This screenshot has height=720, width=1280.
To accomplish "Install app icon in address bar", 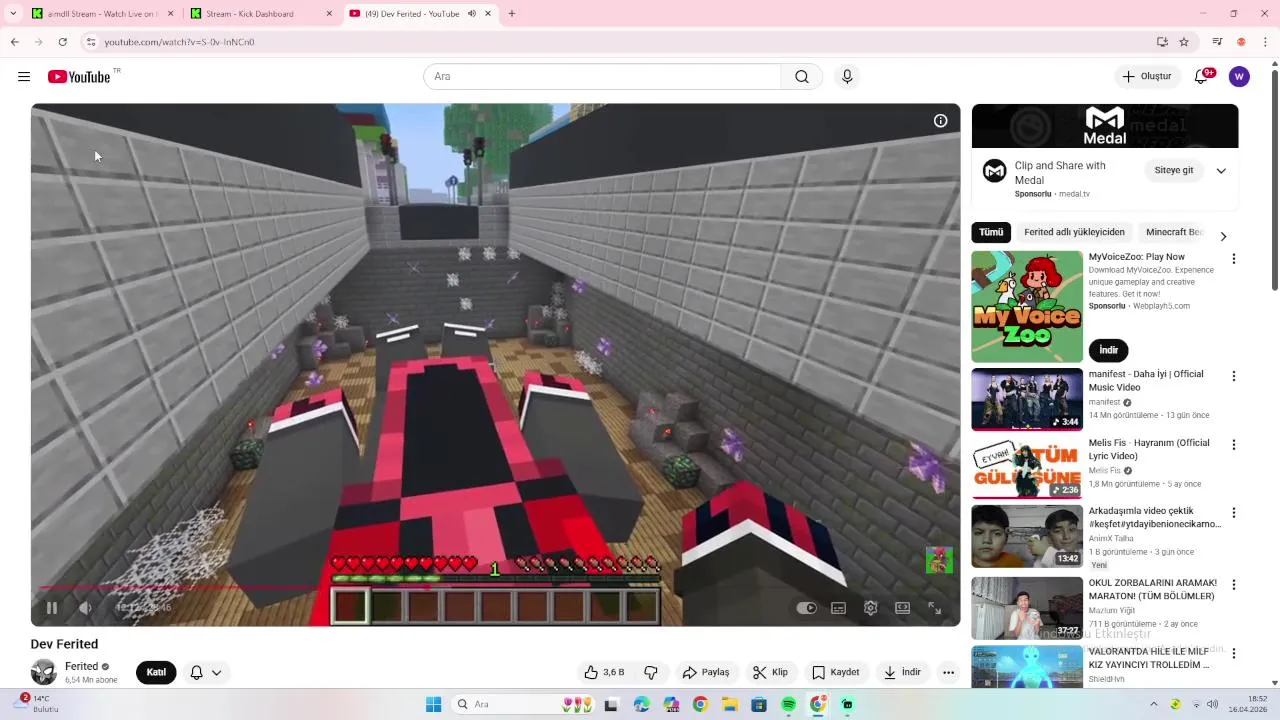I will point(1162,42).
